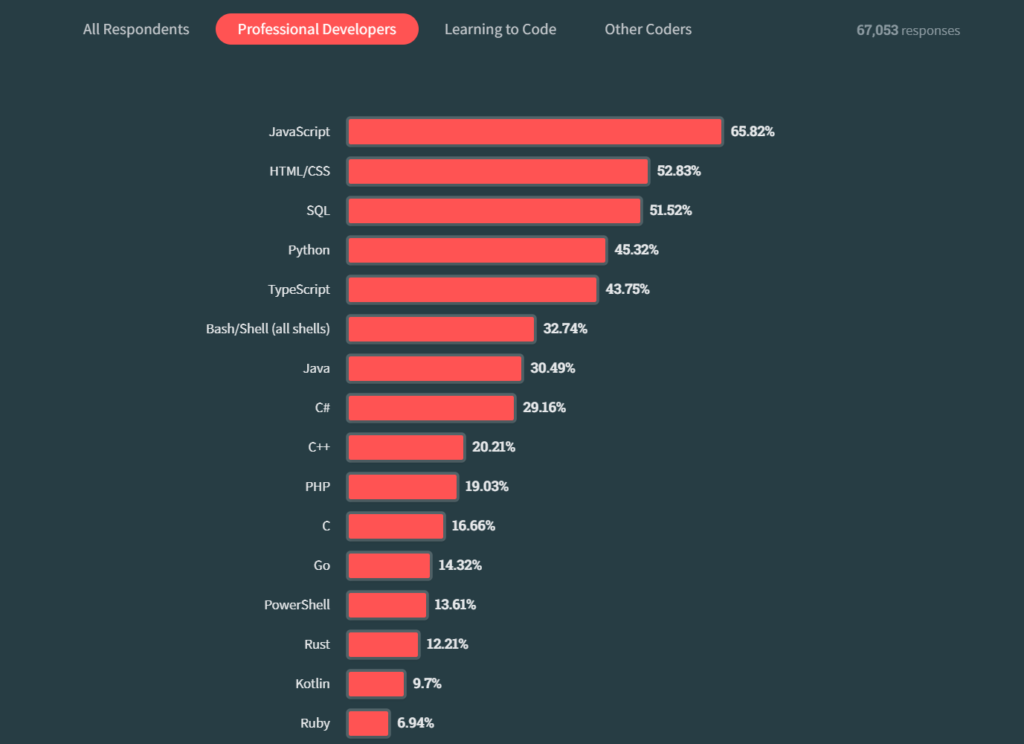Select the Bash/Shell bar
Screen dimensions: 1024x744
(x=441, y=329)
